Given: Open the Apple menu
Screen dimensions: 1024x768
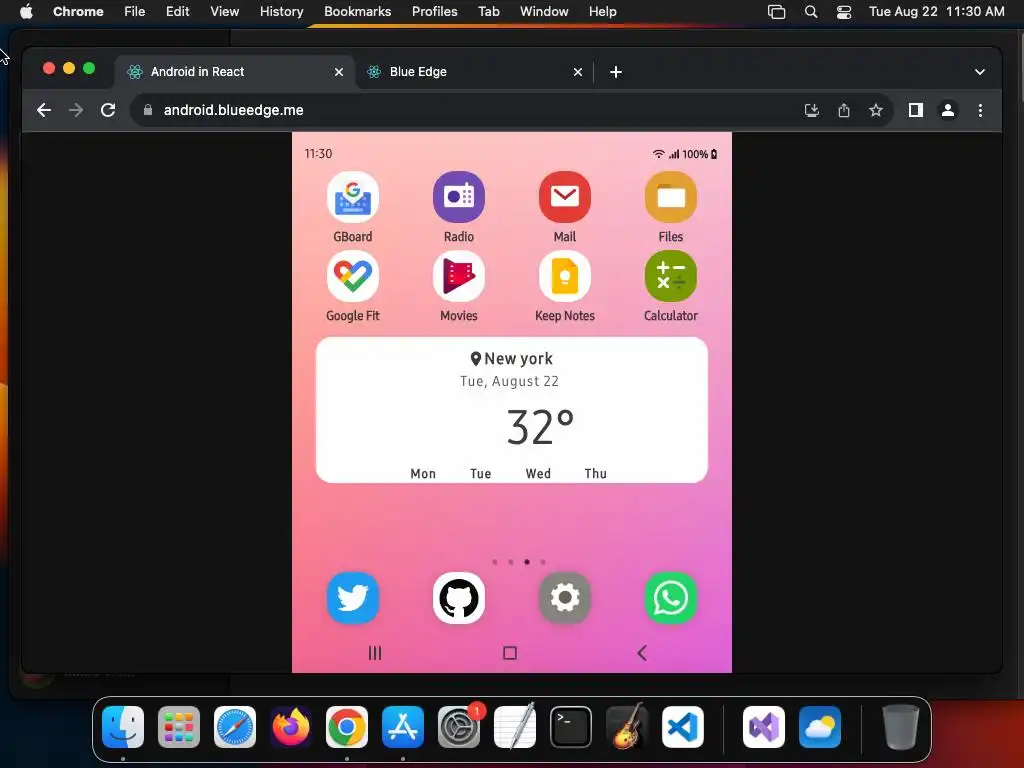Looking at the screenshot, I should click(26, 12).
